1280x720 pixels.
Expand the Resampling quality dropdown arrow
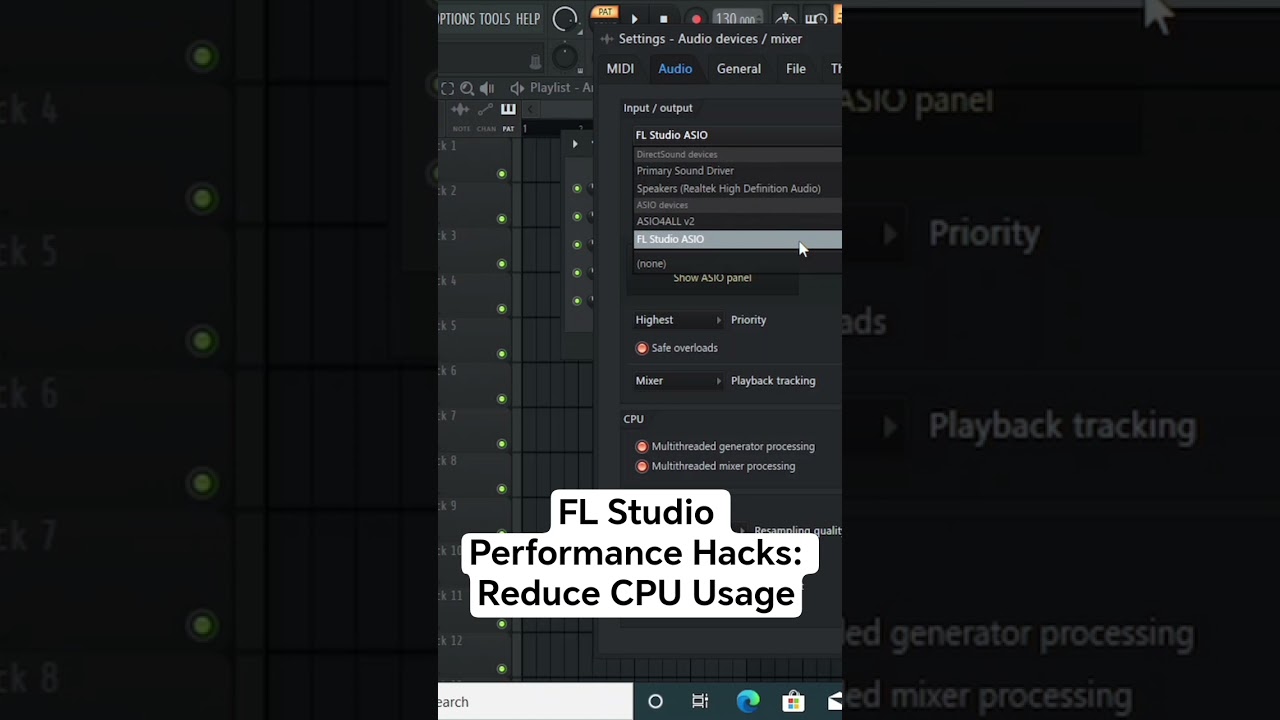tap(743, 531)
